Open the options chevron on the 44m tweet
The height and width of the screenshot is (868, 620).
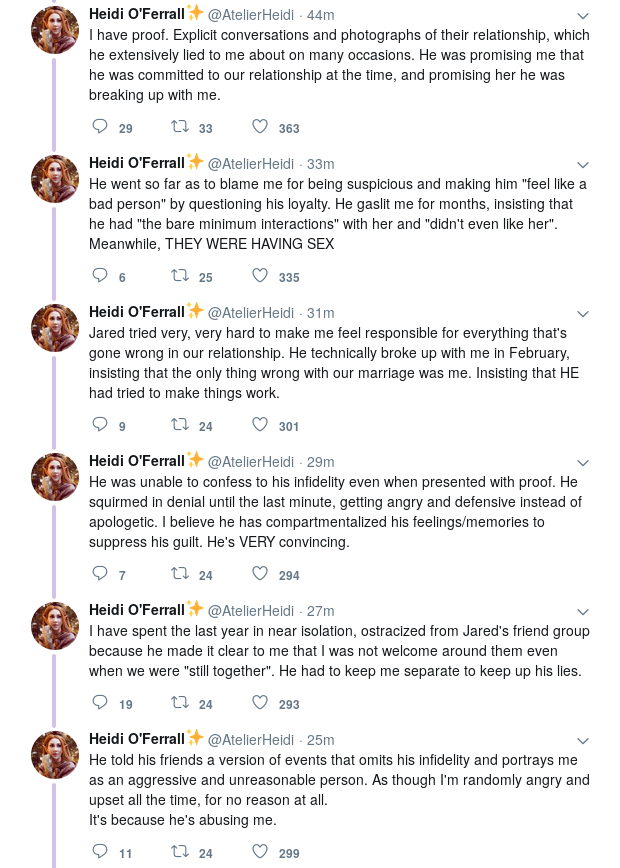click(582, 16)
